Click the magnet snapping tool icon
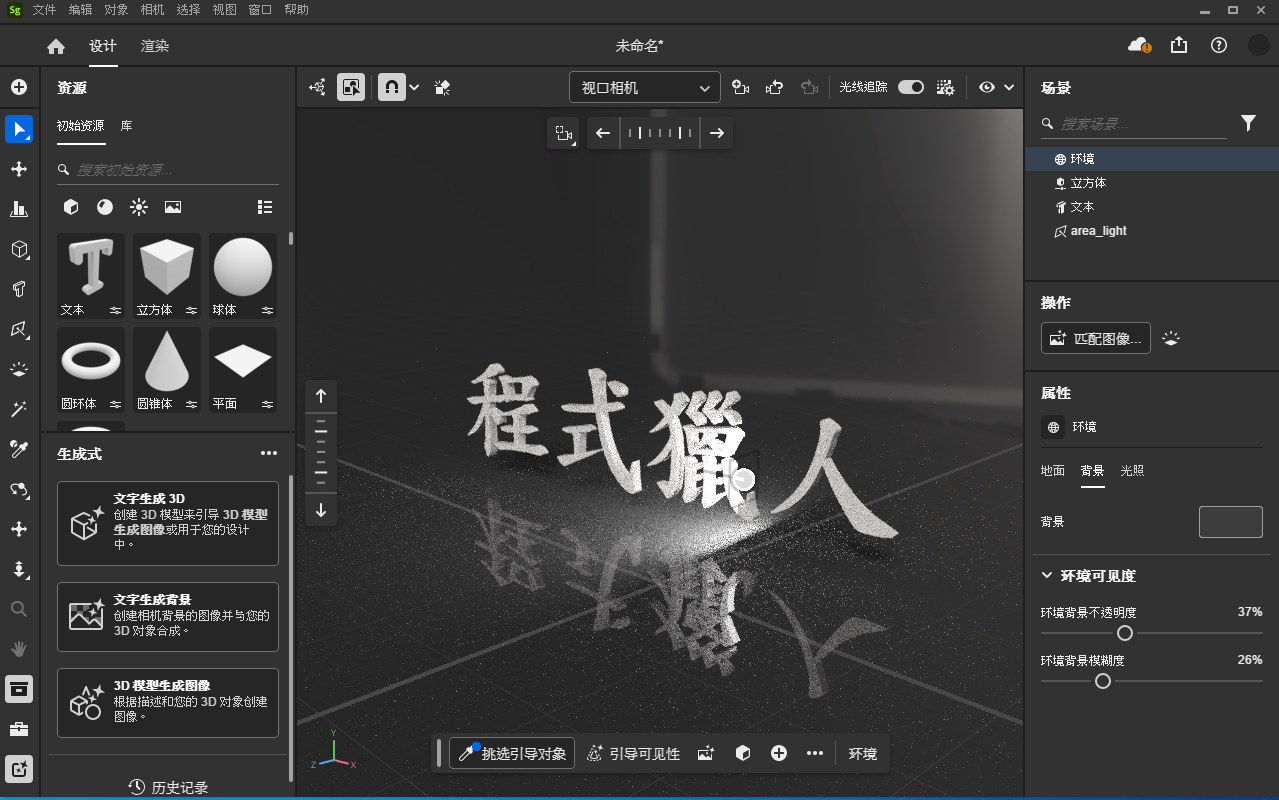 click(391, 88)
